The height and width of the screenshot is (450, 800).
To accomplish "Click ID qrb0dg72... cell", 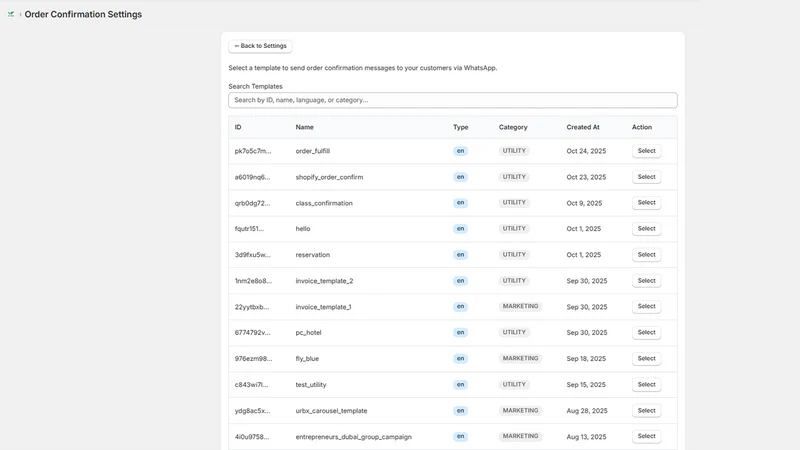I will [x=253, y=203].
